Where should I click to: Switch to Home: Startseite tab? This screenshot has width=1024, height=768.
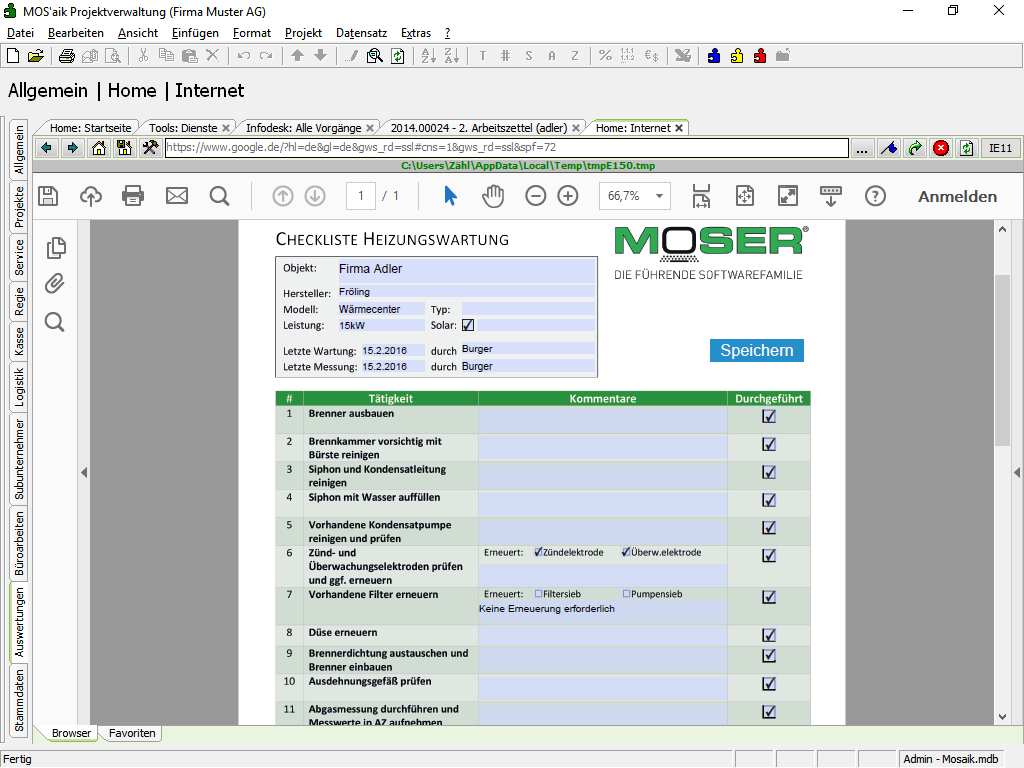(x=91, y=128)
